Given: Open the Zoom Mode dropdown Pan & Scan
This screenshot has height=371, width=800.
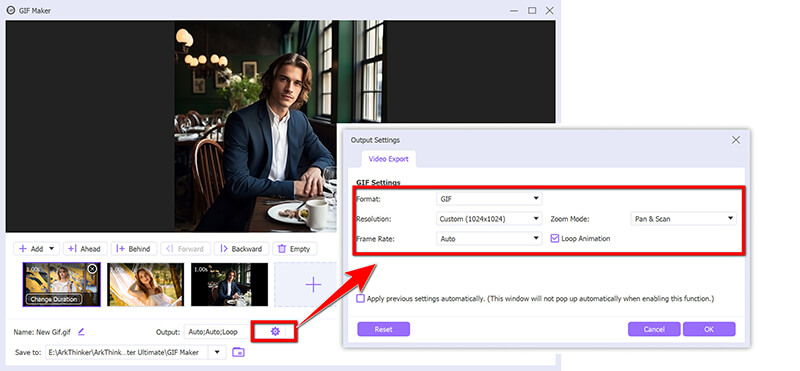Looking at the screenshot, I should [683, 219].
